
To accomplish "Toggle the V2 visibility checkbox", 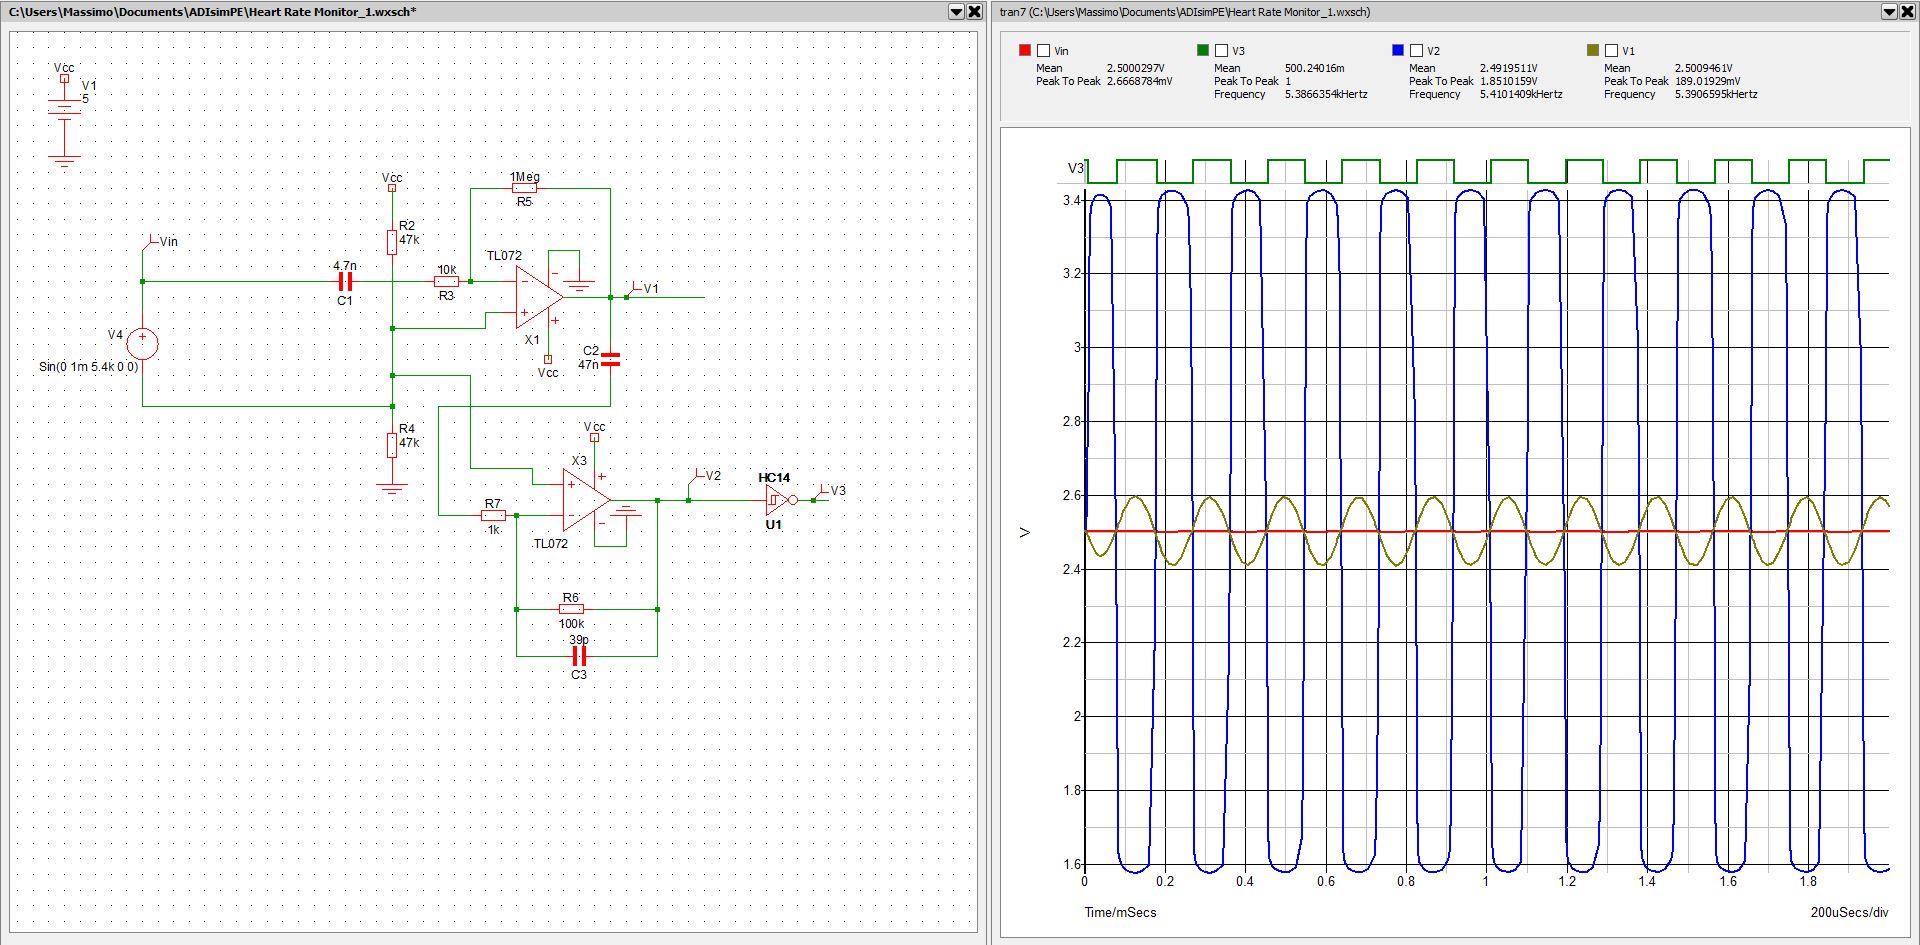I will pyautogui.click(x=1416, y=49).
